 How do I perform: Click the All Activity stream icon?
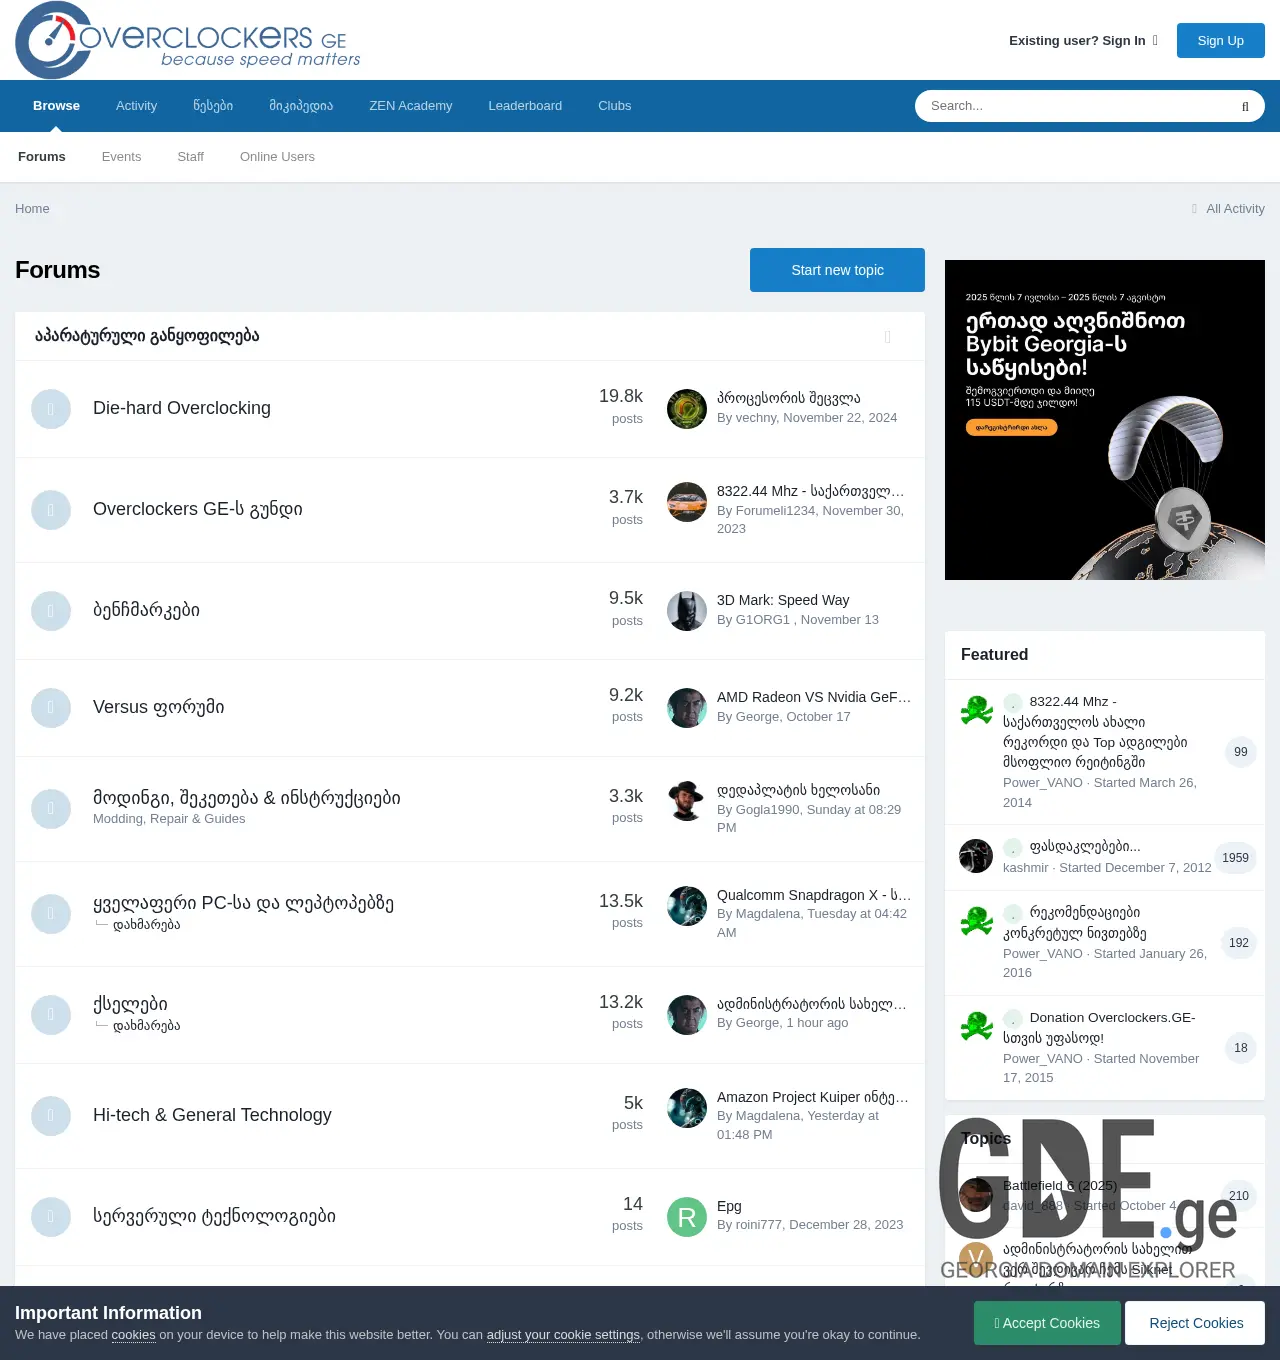coord(1194,208)
